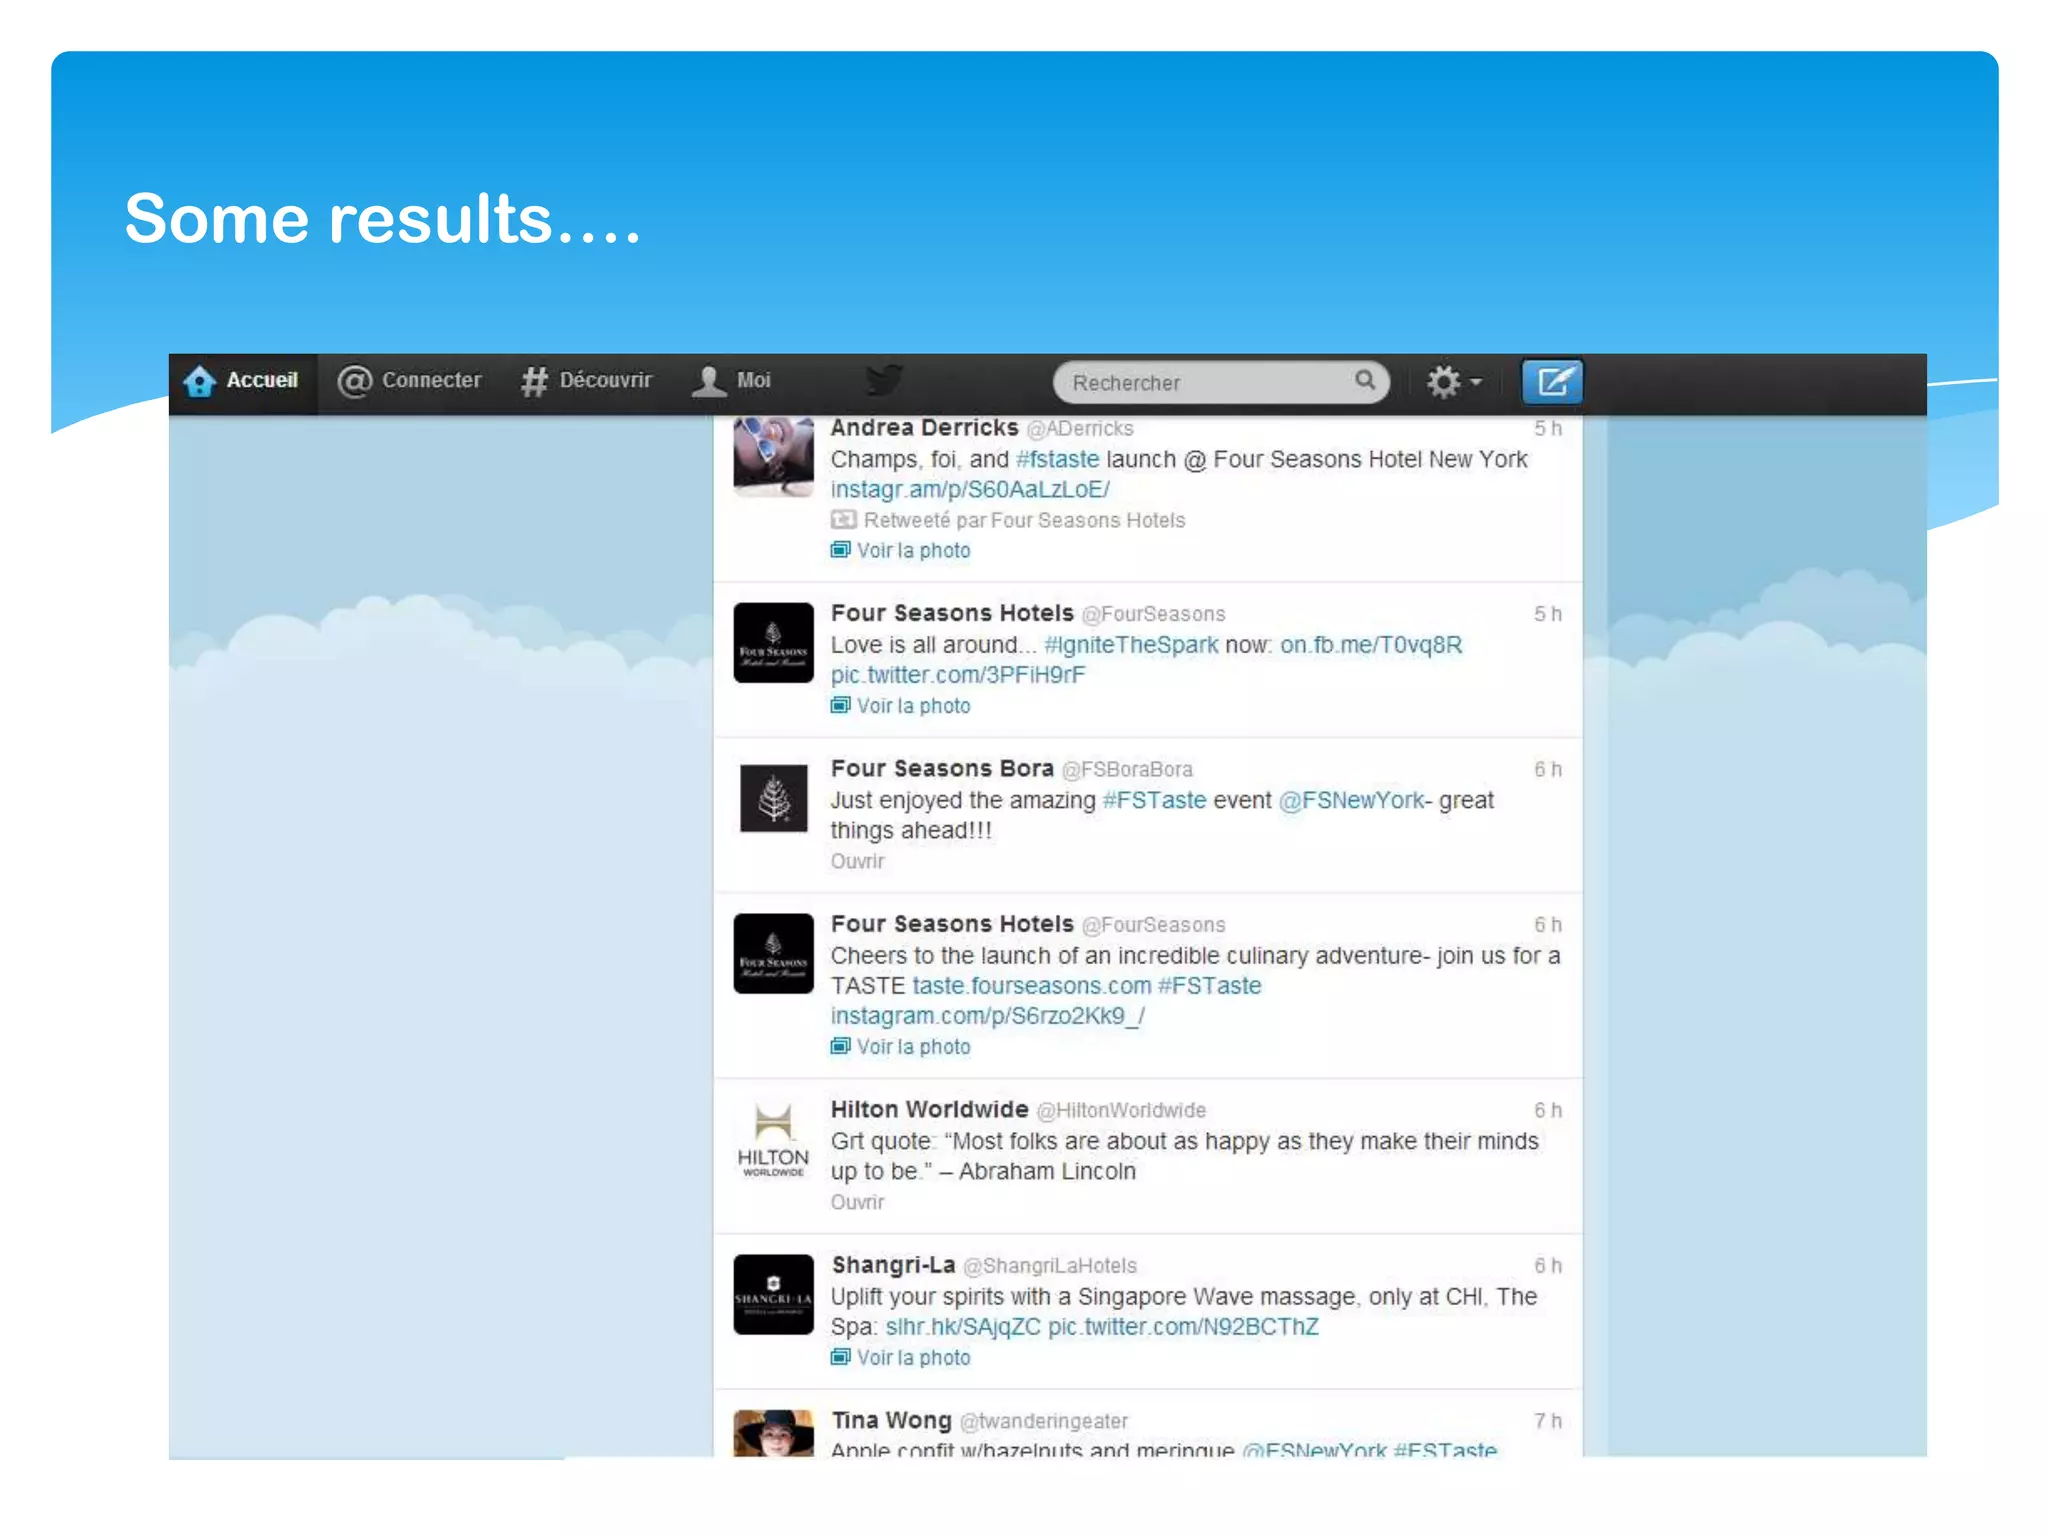Screen dimensions: 2048x1536
Task: Click the person icon beside Moi
Action: click(709, 381)
